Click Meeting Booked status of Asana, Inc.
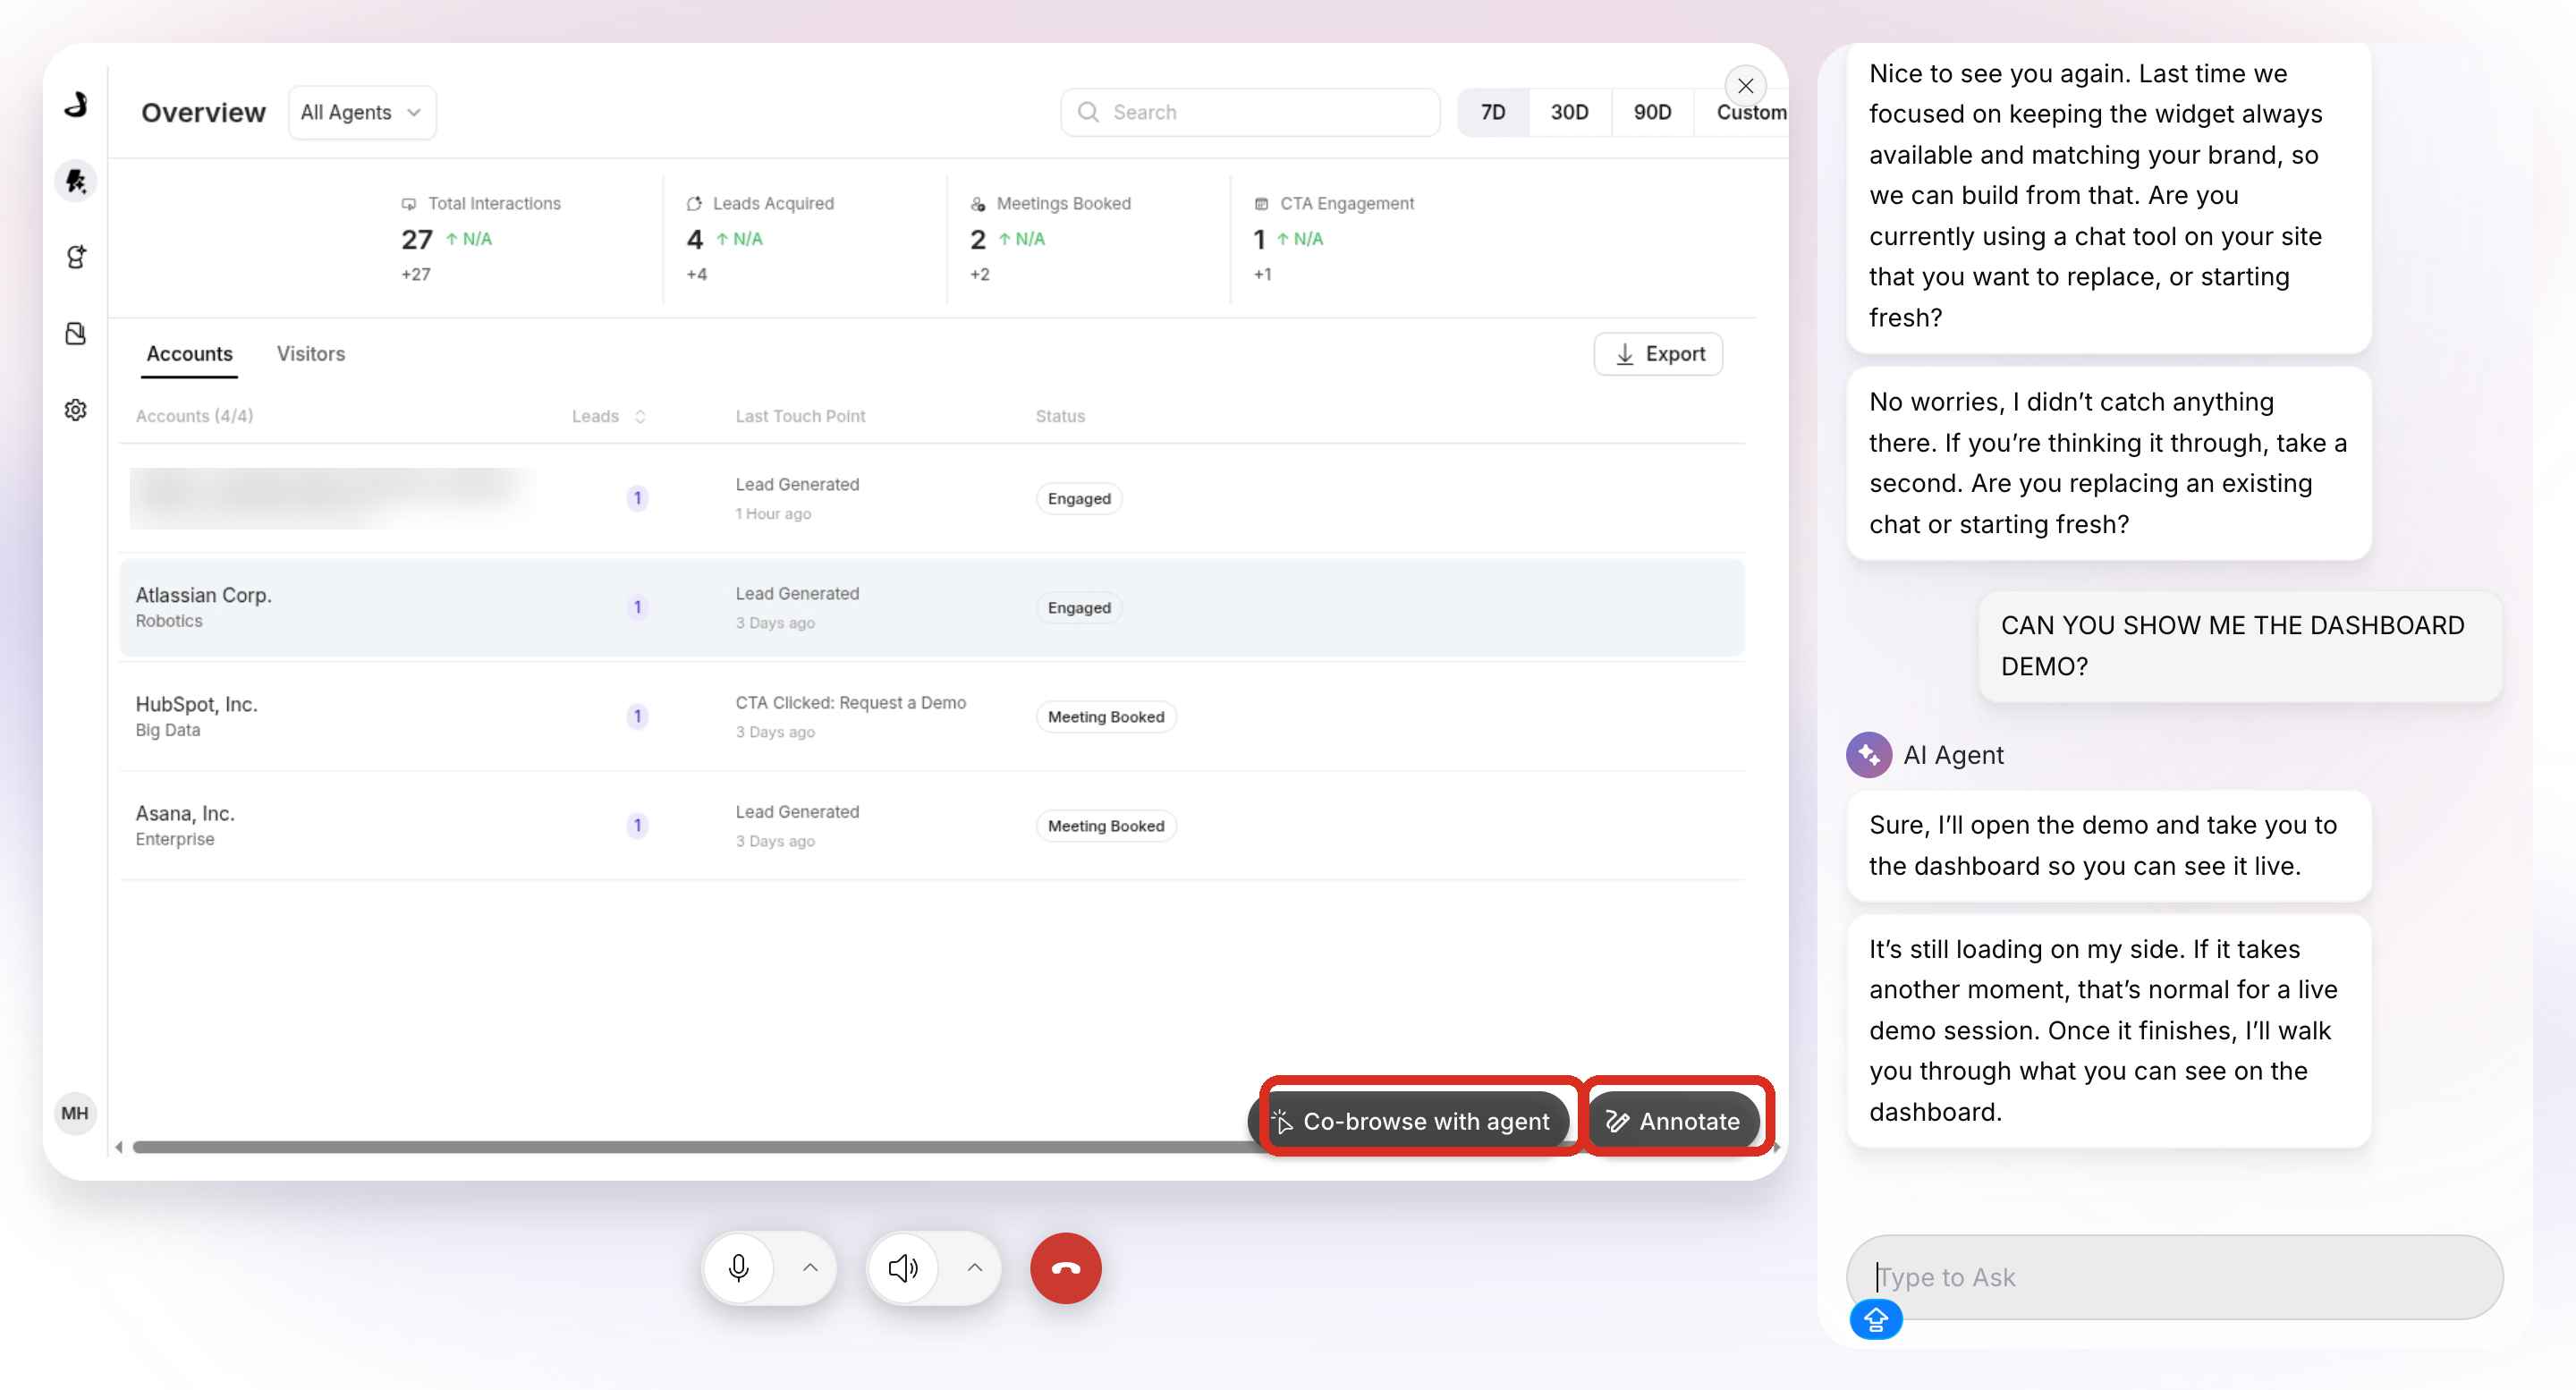This screenshot has height=1390, width=2576. click(1106, 826)
